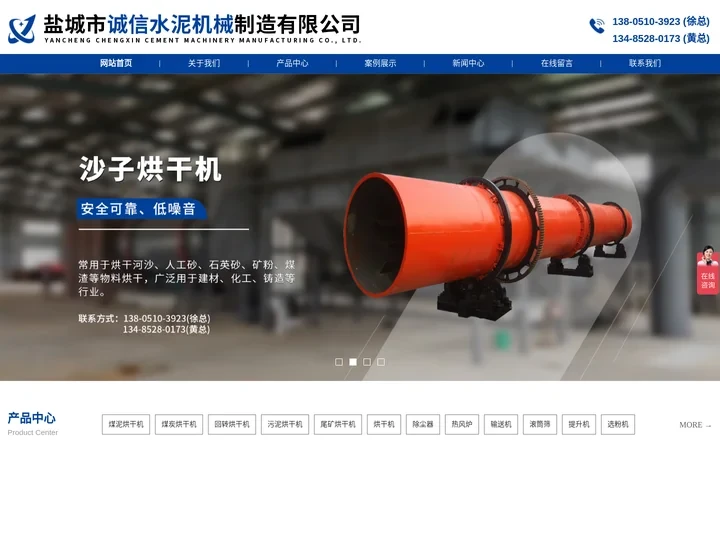
Task: Select the third carousel slide indicator
Action: 367,362
